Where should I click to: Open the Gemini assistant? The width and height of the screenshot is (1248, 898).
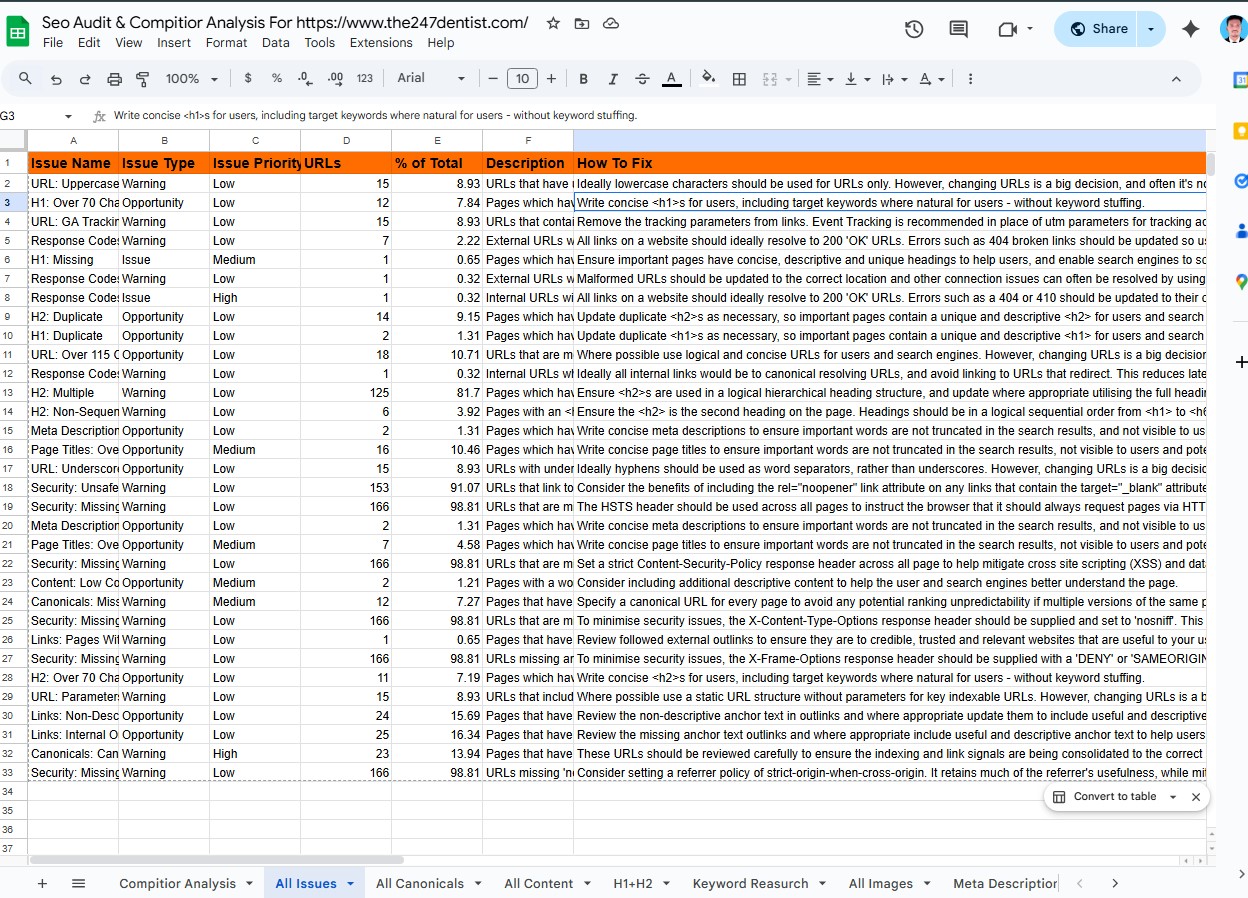point(1189,30)
